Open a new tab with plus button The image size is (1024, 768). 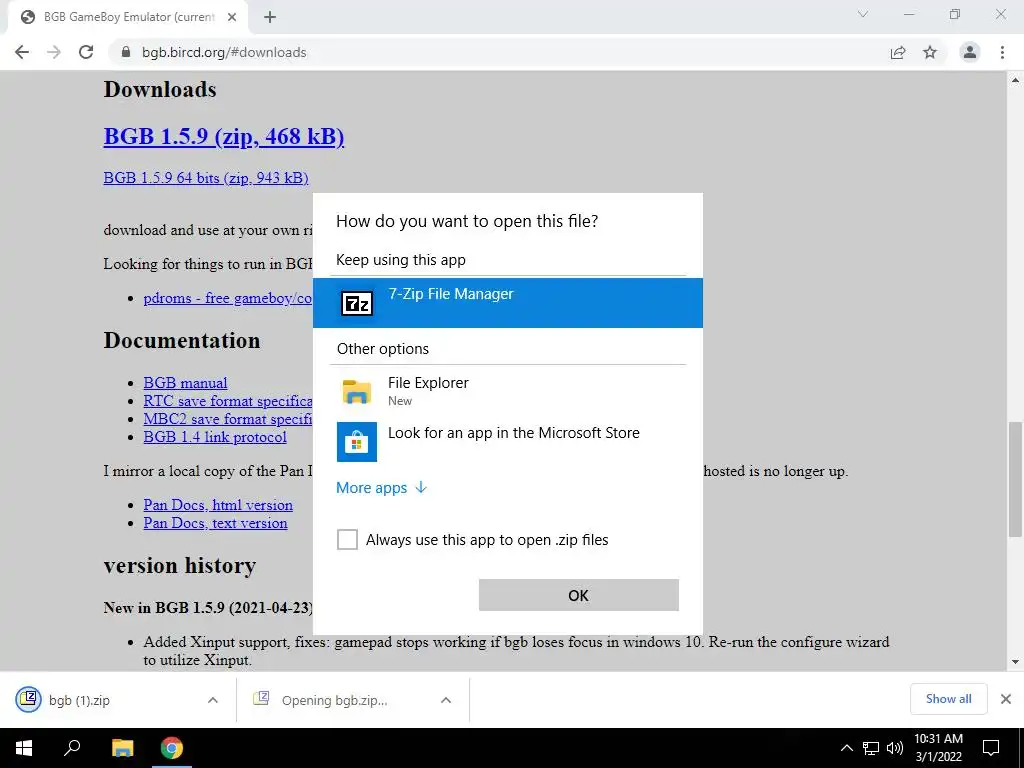tap(270, 17)
